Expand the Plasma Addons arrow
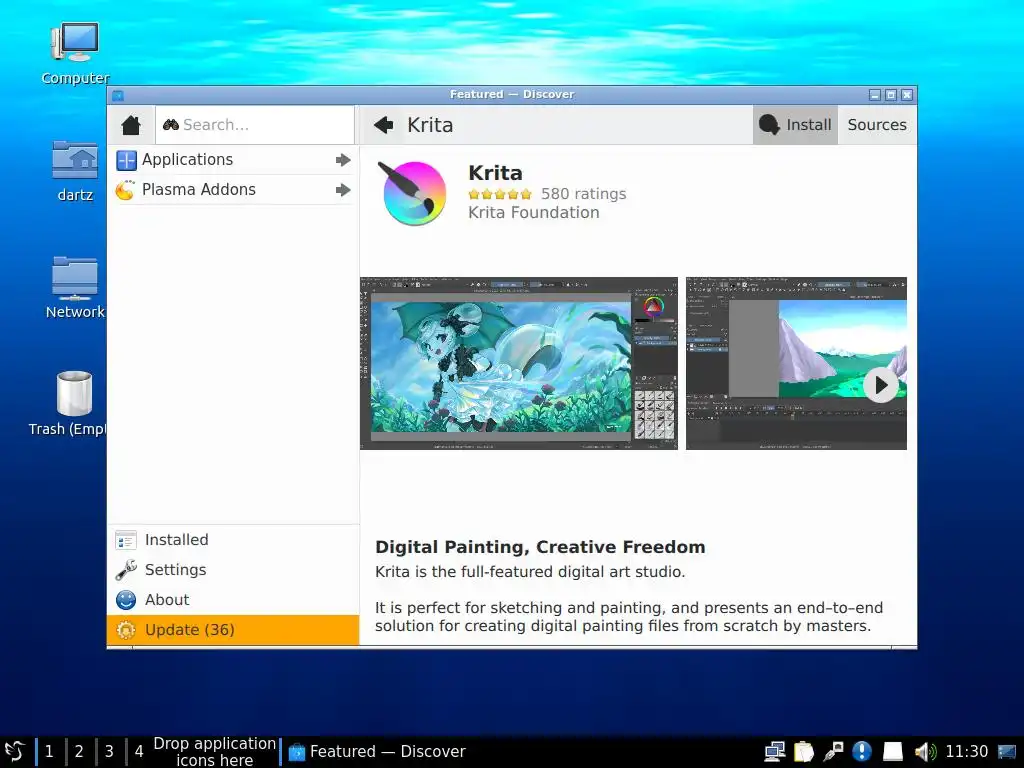Screen dimensions: 1024x768 [x=343, y=190]
